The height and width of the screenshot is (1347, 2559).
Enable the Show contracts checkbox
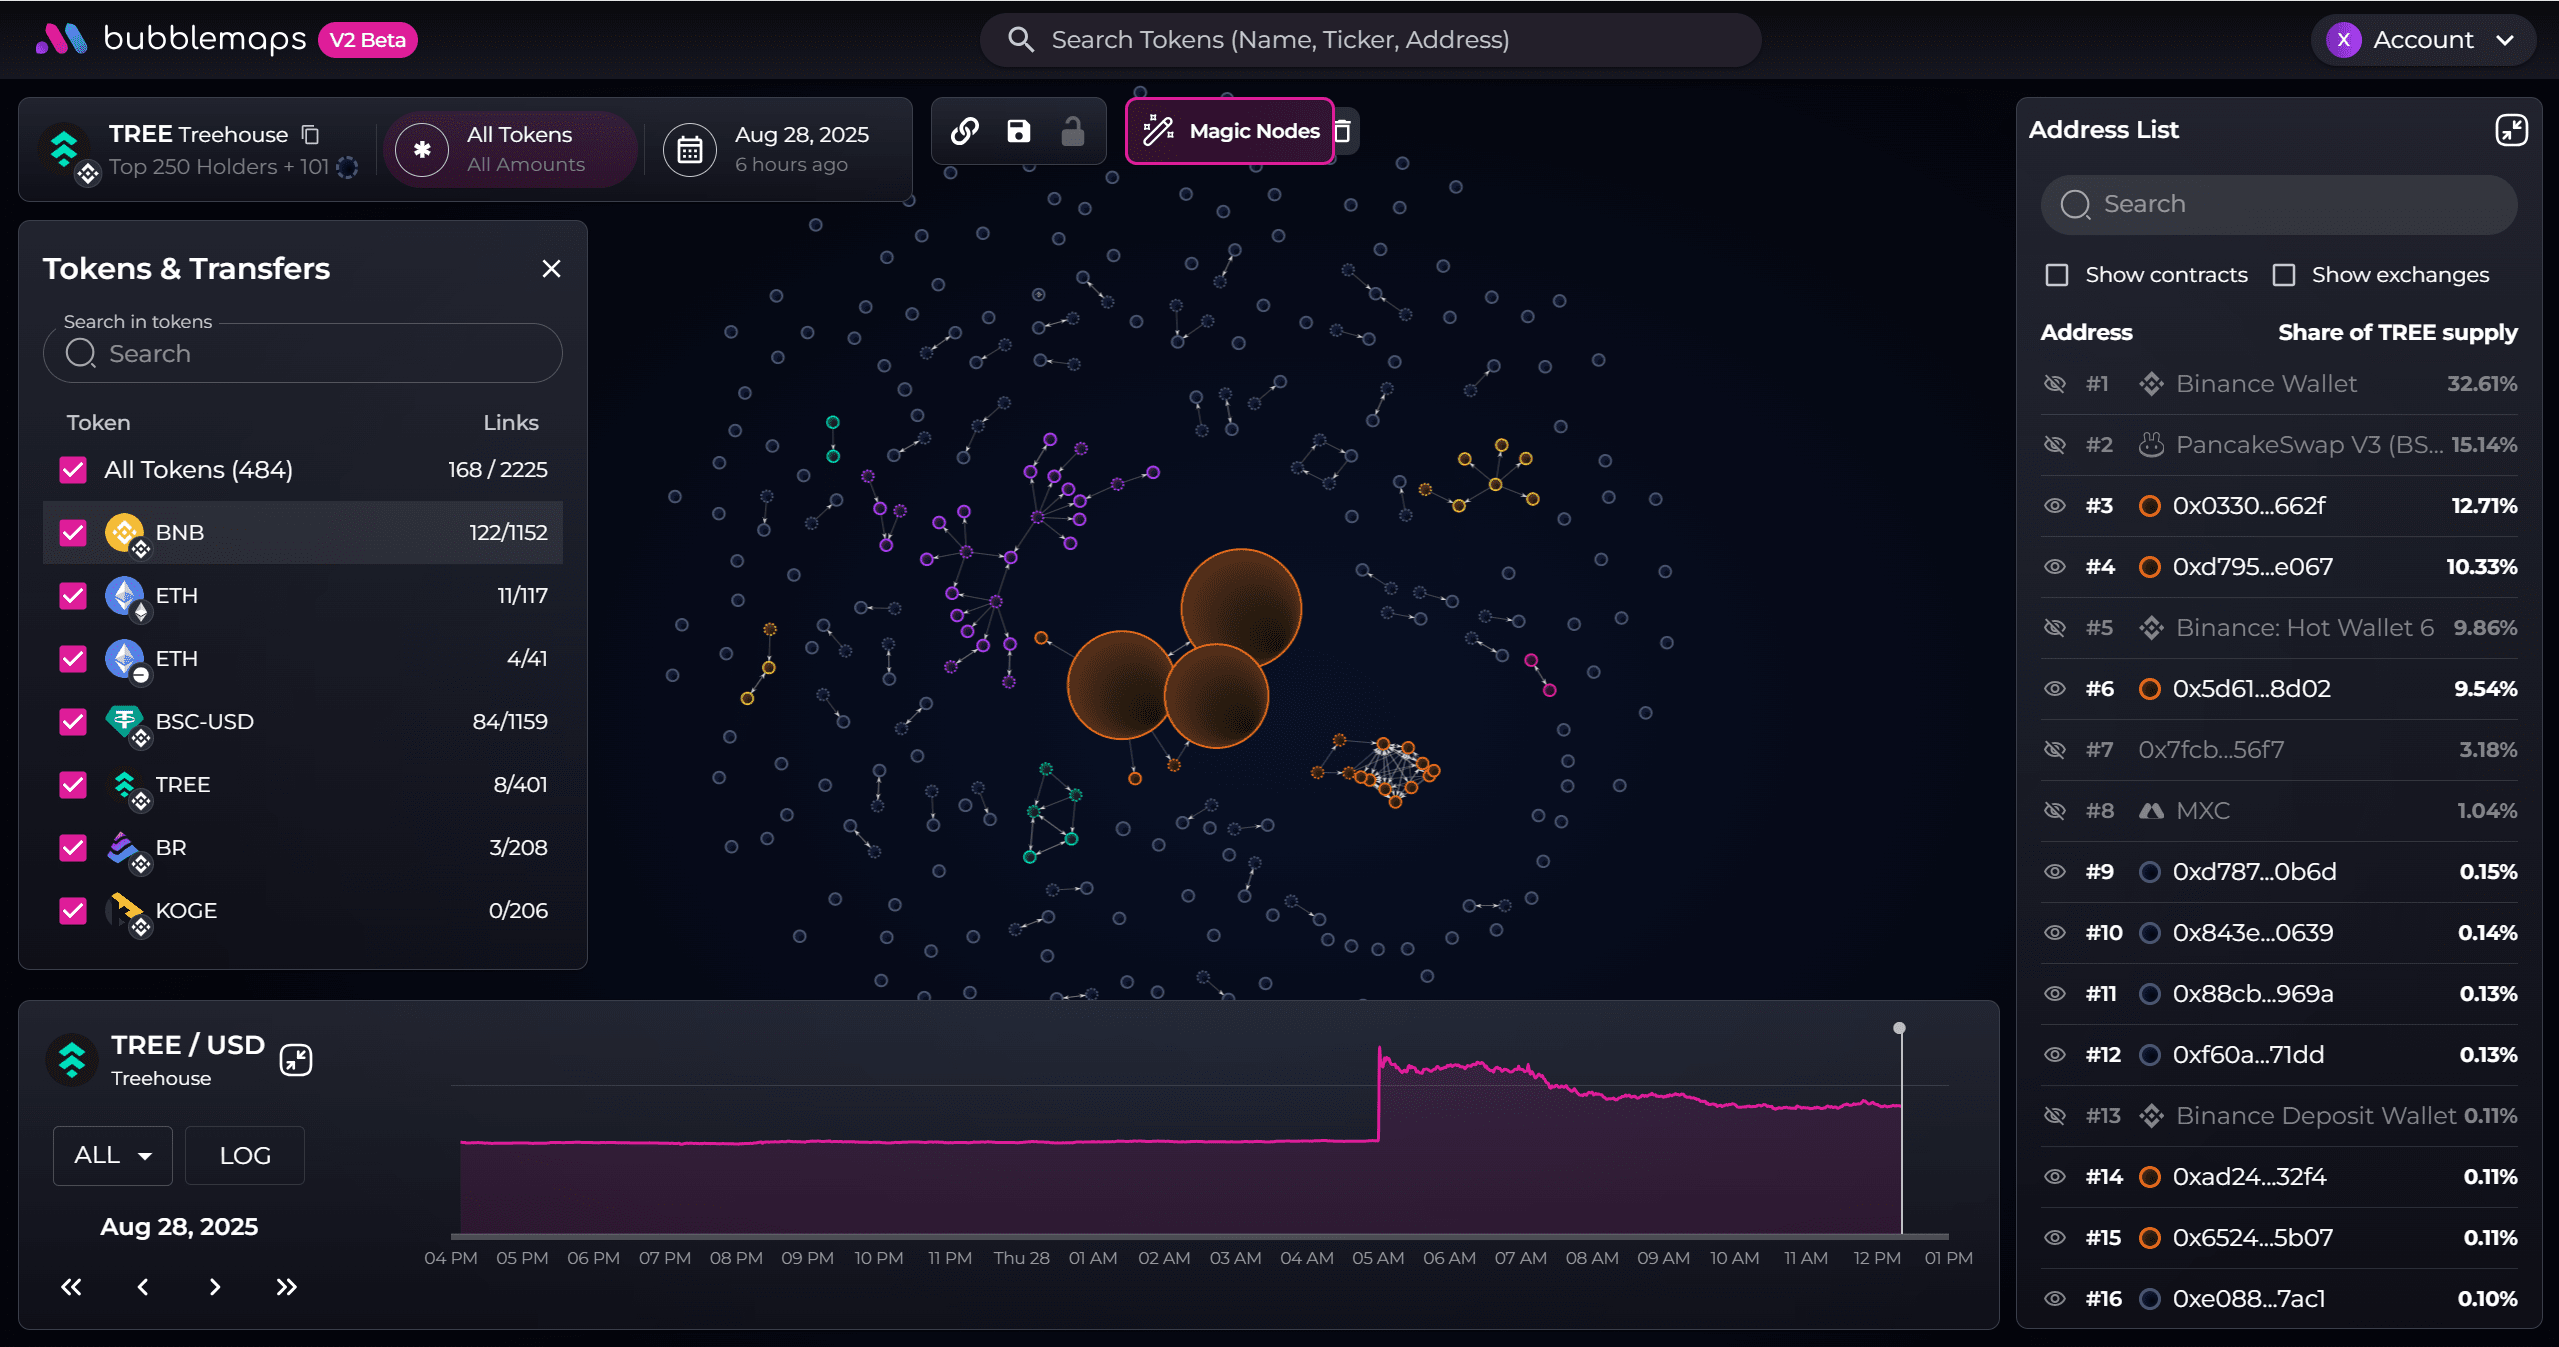[2057, 275]
